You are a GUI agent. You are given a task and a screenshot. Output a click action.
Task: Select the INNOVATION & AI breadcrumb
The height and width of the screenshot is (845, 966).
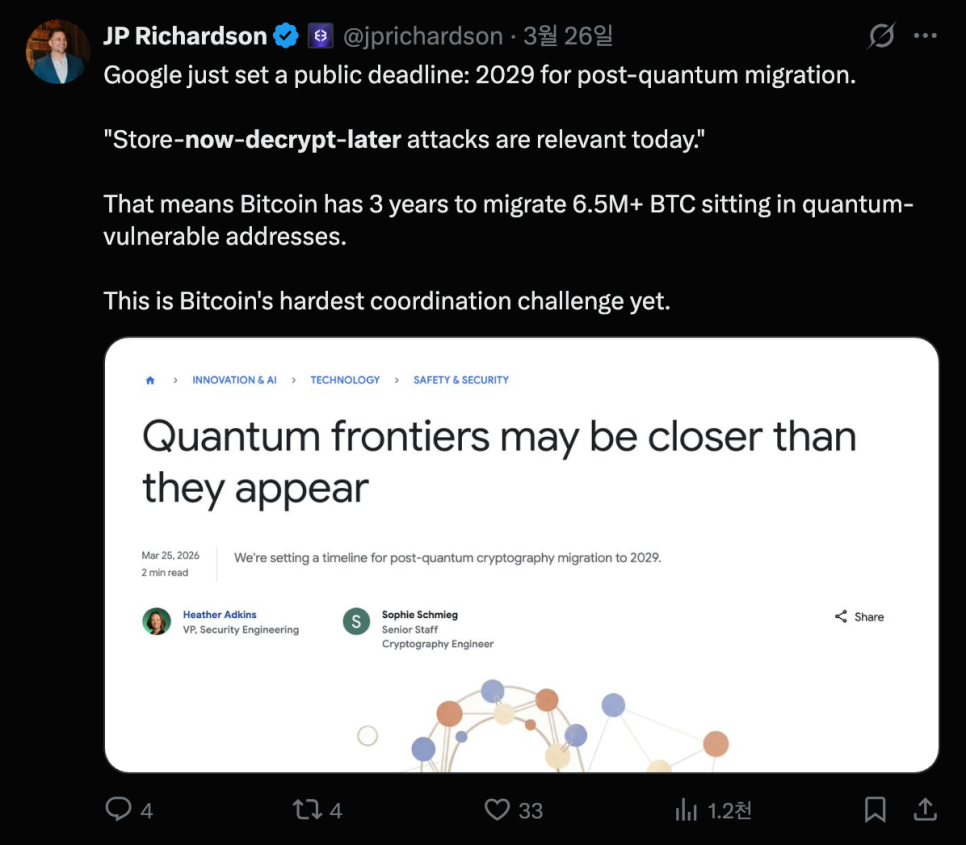234,380
